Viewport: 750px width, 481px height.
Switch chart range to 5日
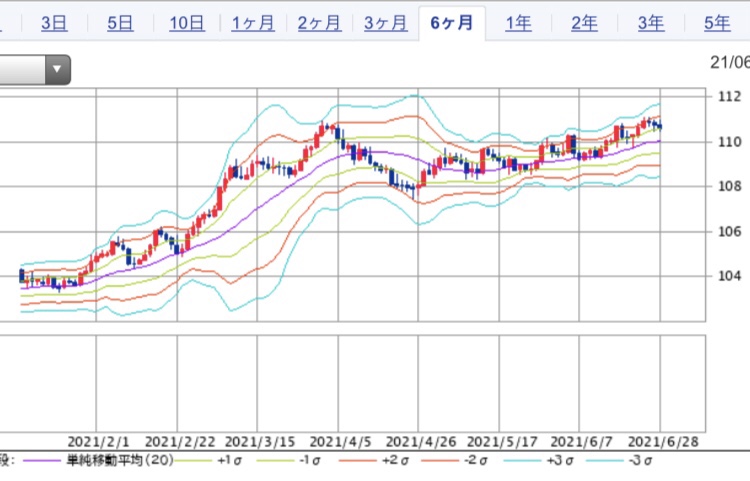point(120,23)
